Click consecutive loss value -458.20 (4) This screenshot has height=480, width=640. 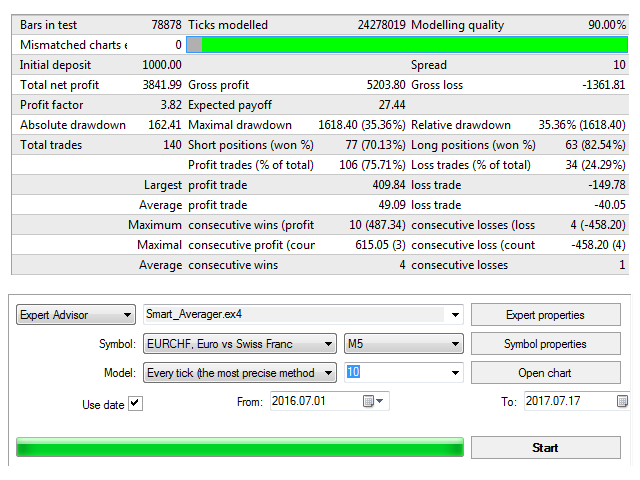point(598,245)
